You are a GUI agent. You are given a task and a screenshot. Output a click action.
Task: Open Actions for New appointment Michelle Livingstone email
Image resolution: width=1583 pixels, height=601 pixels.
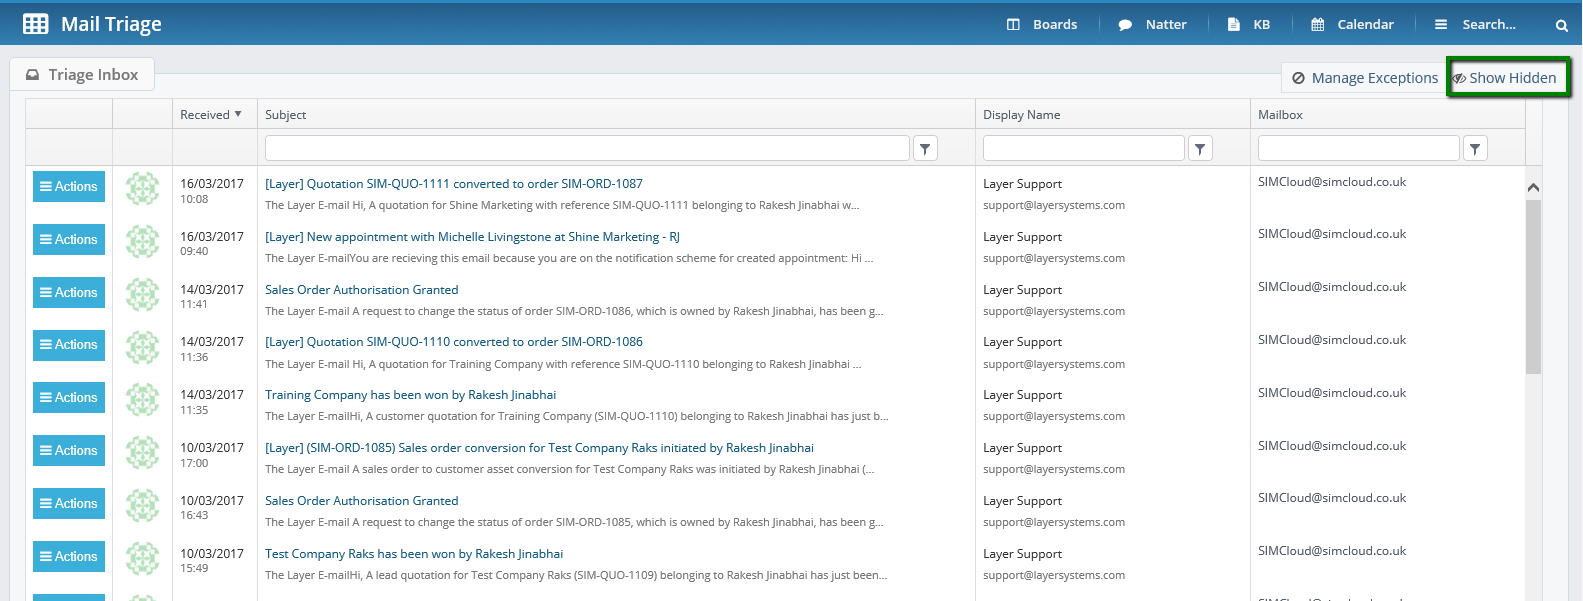(x=69, y=240)
